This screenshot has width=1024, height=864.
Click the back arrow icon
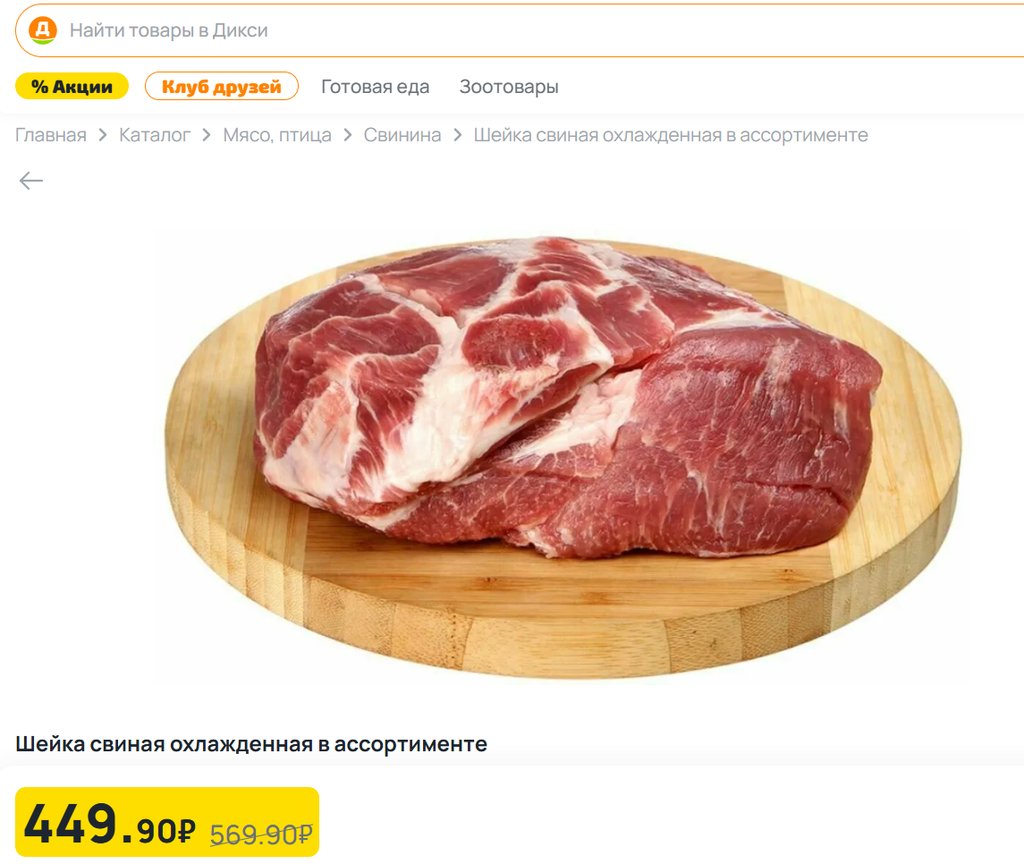pyautogui.click(x=31, y=180)
